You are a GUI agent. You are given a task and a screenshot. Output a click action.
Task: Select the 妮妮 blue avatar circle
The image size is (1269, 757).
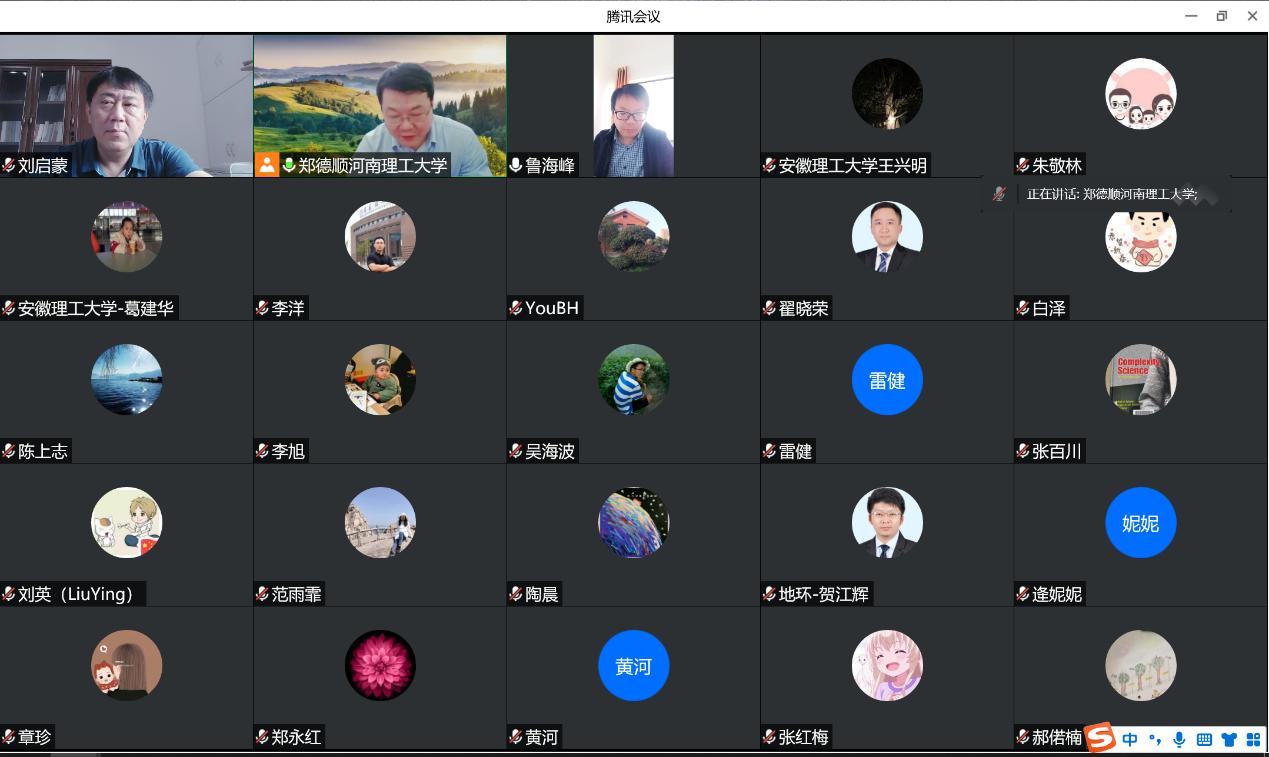pos(1140,523)
